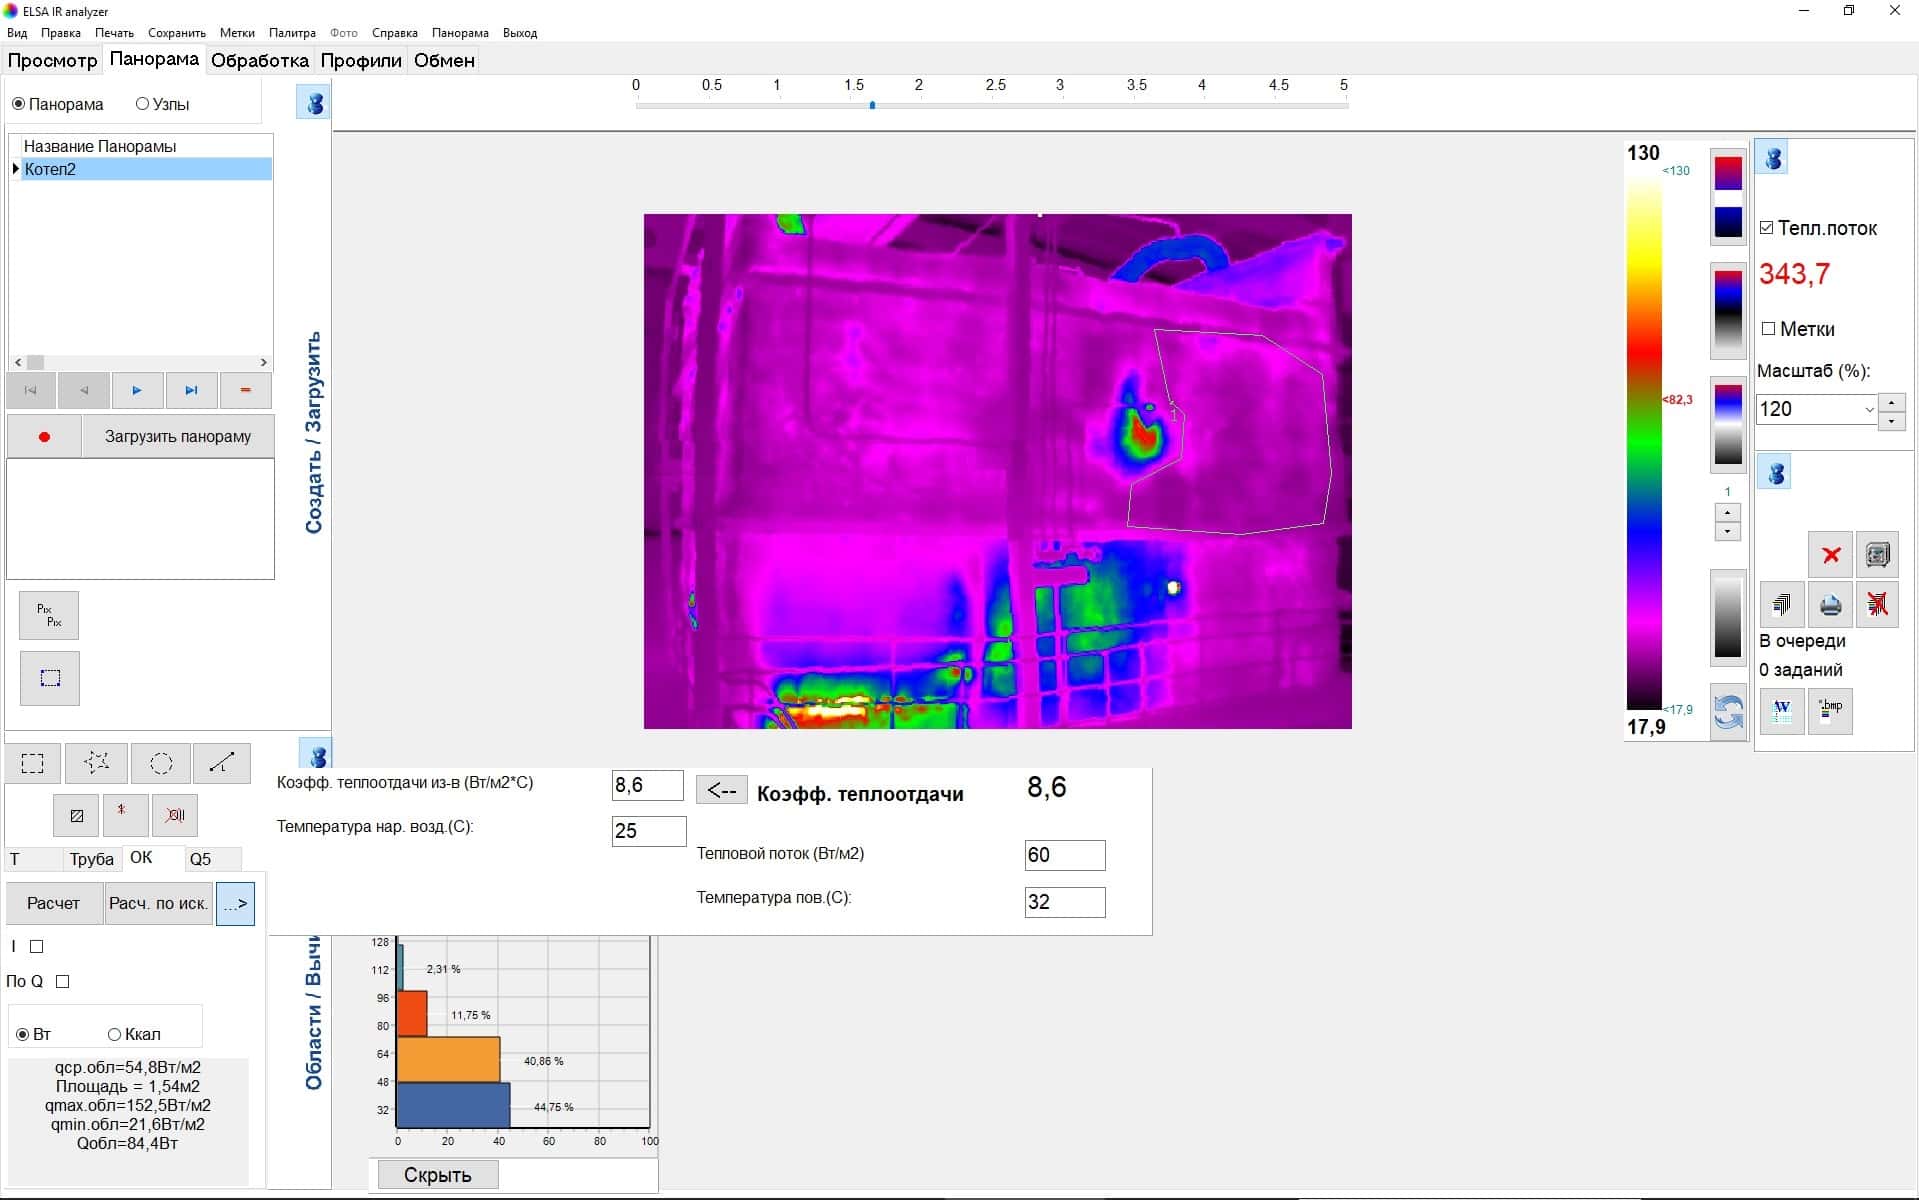The image size is (1919, 1200).
Task: Increase the Масштаб stepper value
Action: coord(1891,402)
